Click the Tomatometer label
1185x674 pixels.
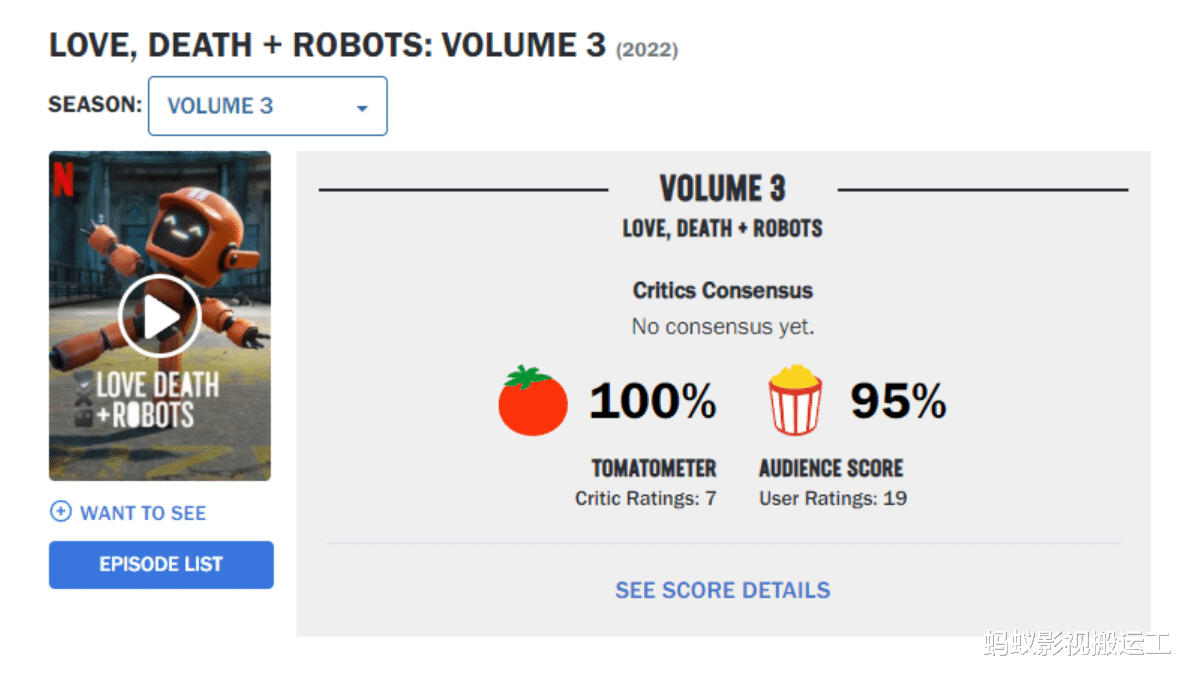pos(654,468)
